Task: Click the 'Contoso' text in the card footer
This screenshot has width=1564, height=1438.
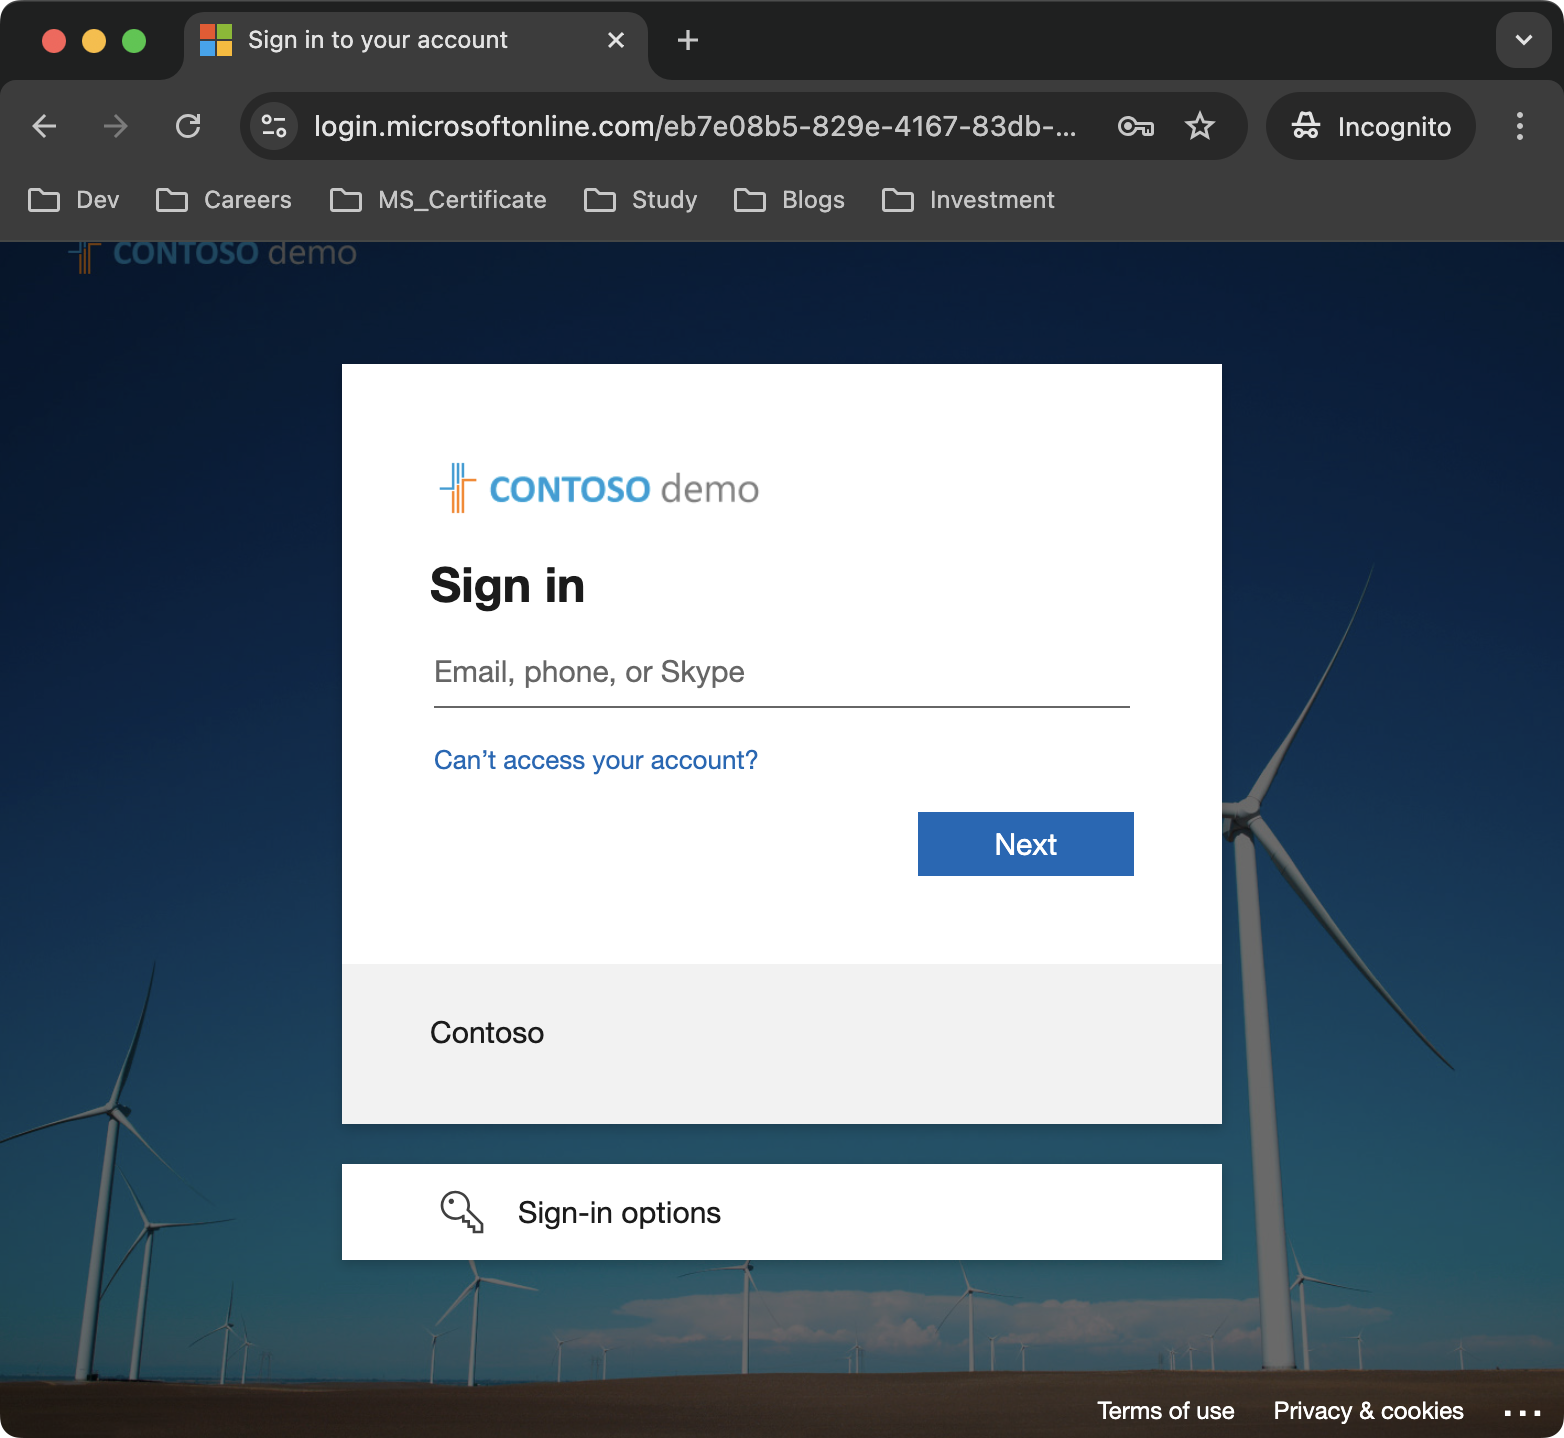Action: [487, 1033]
